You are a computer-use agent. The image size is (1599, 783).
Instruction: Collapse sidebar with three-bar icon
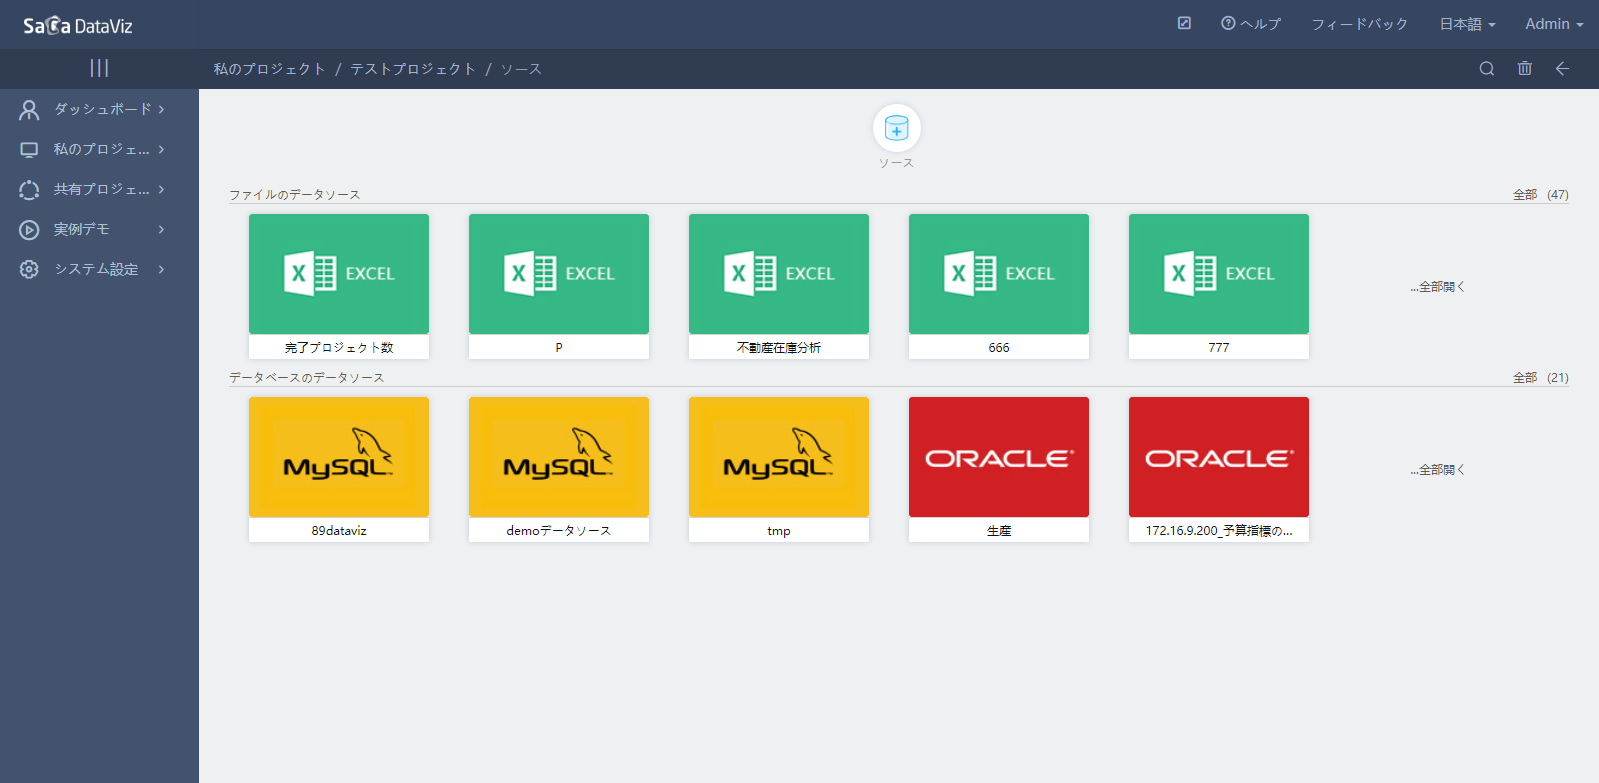click(99, 68)
